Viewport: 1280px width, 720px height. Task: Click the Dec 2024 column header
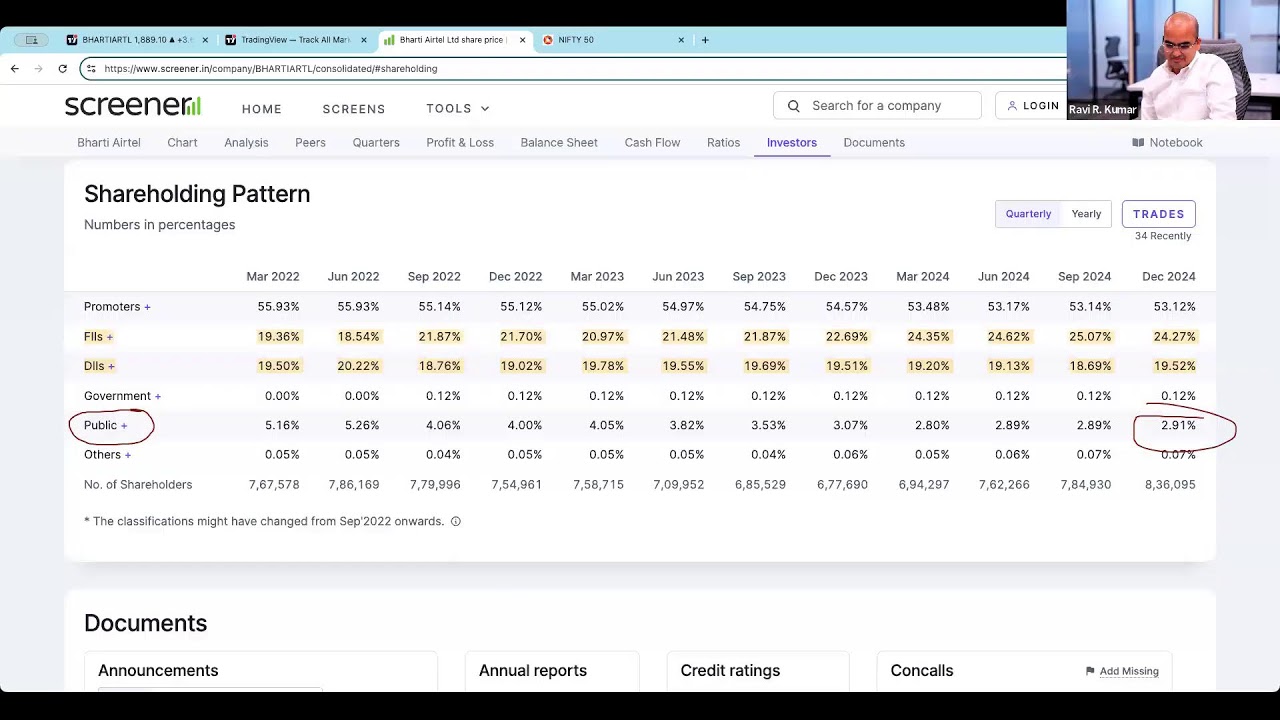pos(1168,277)
